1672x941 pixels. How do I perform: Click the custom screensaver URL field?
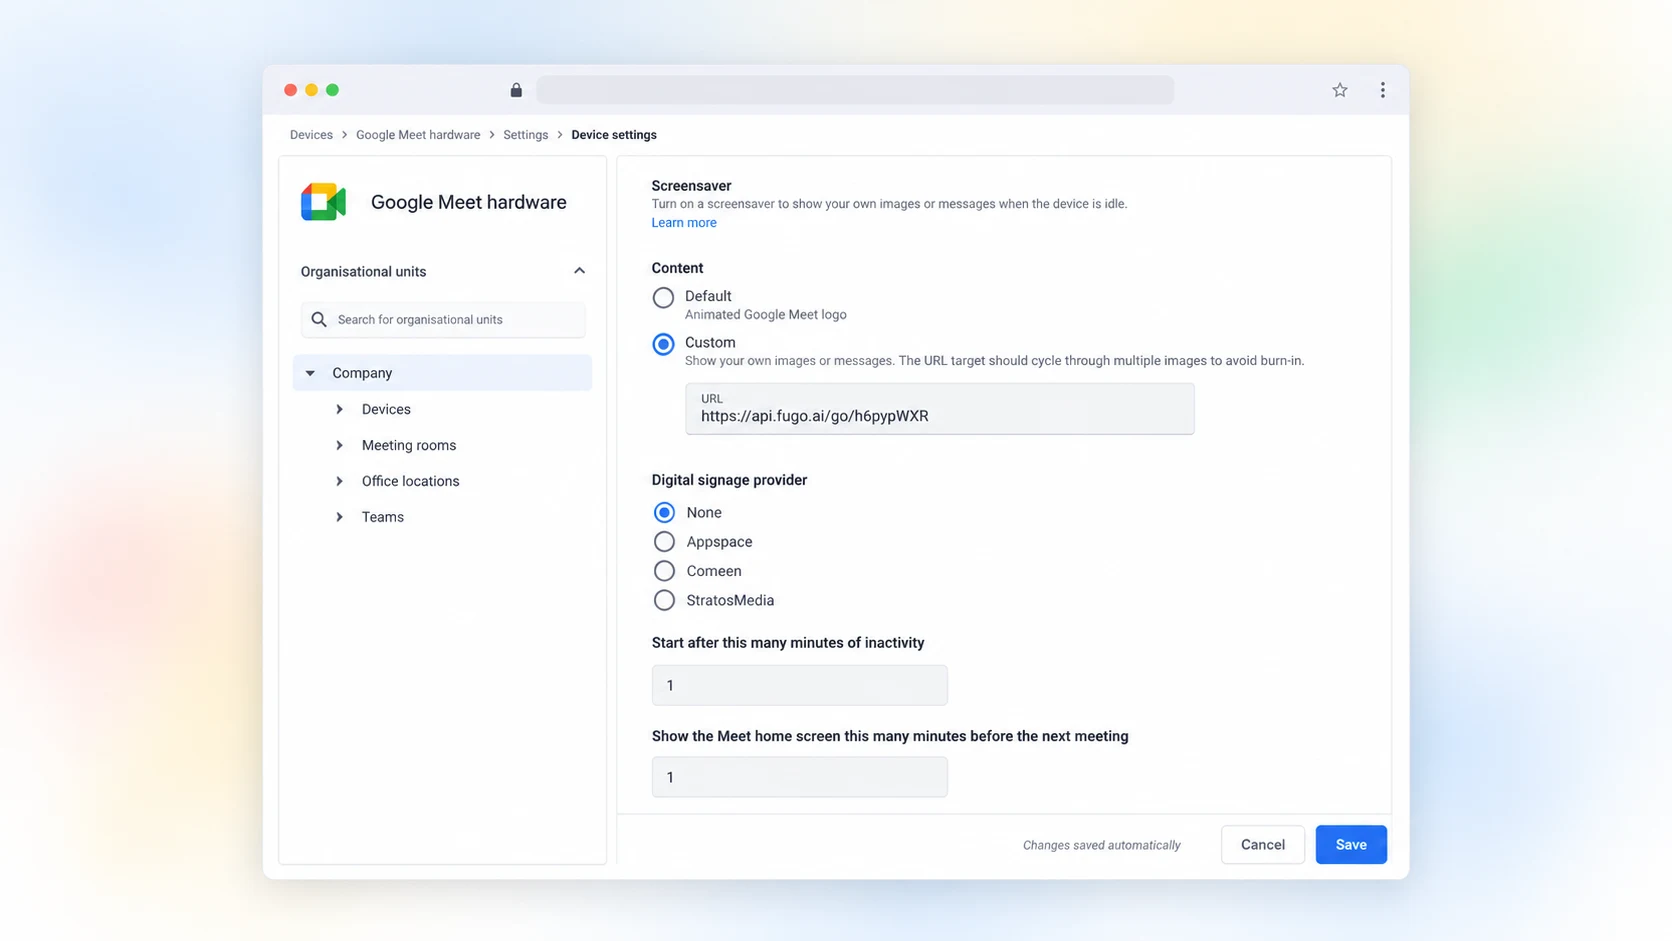click(x=940, y=409)
